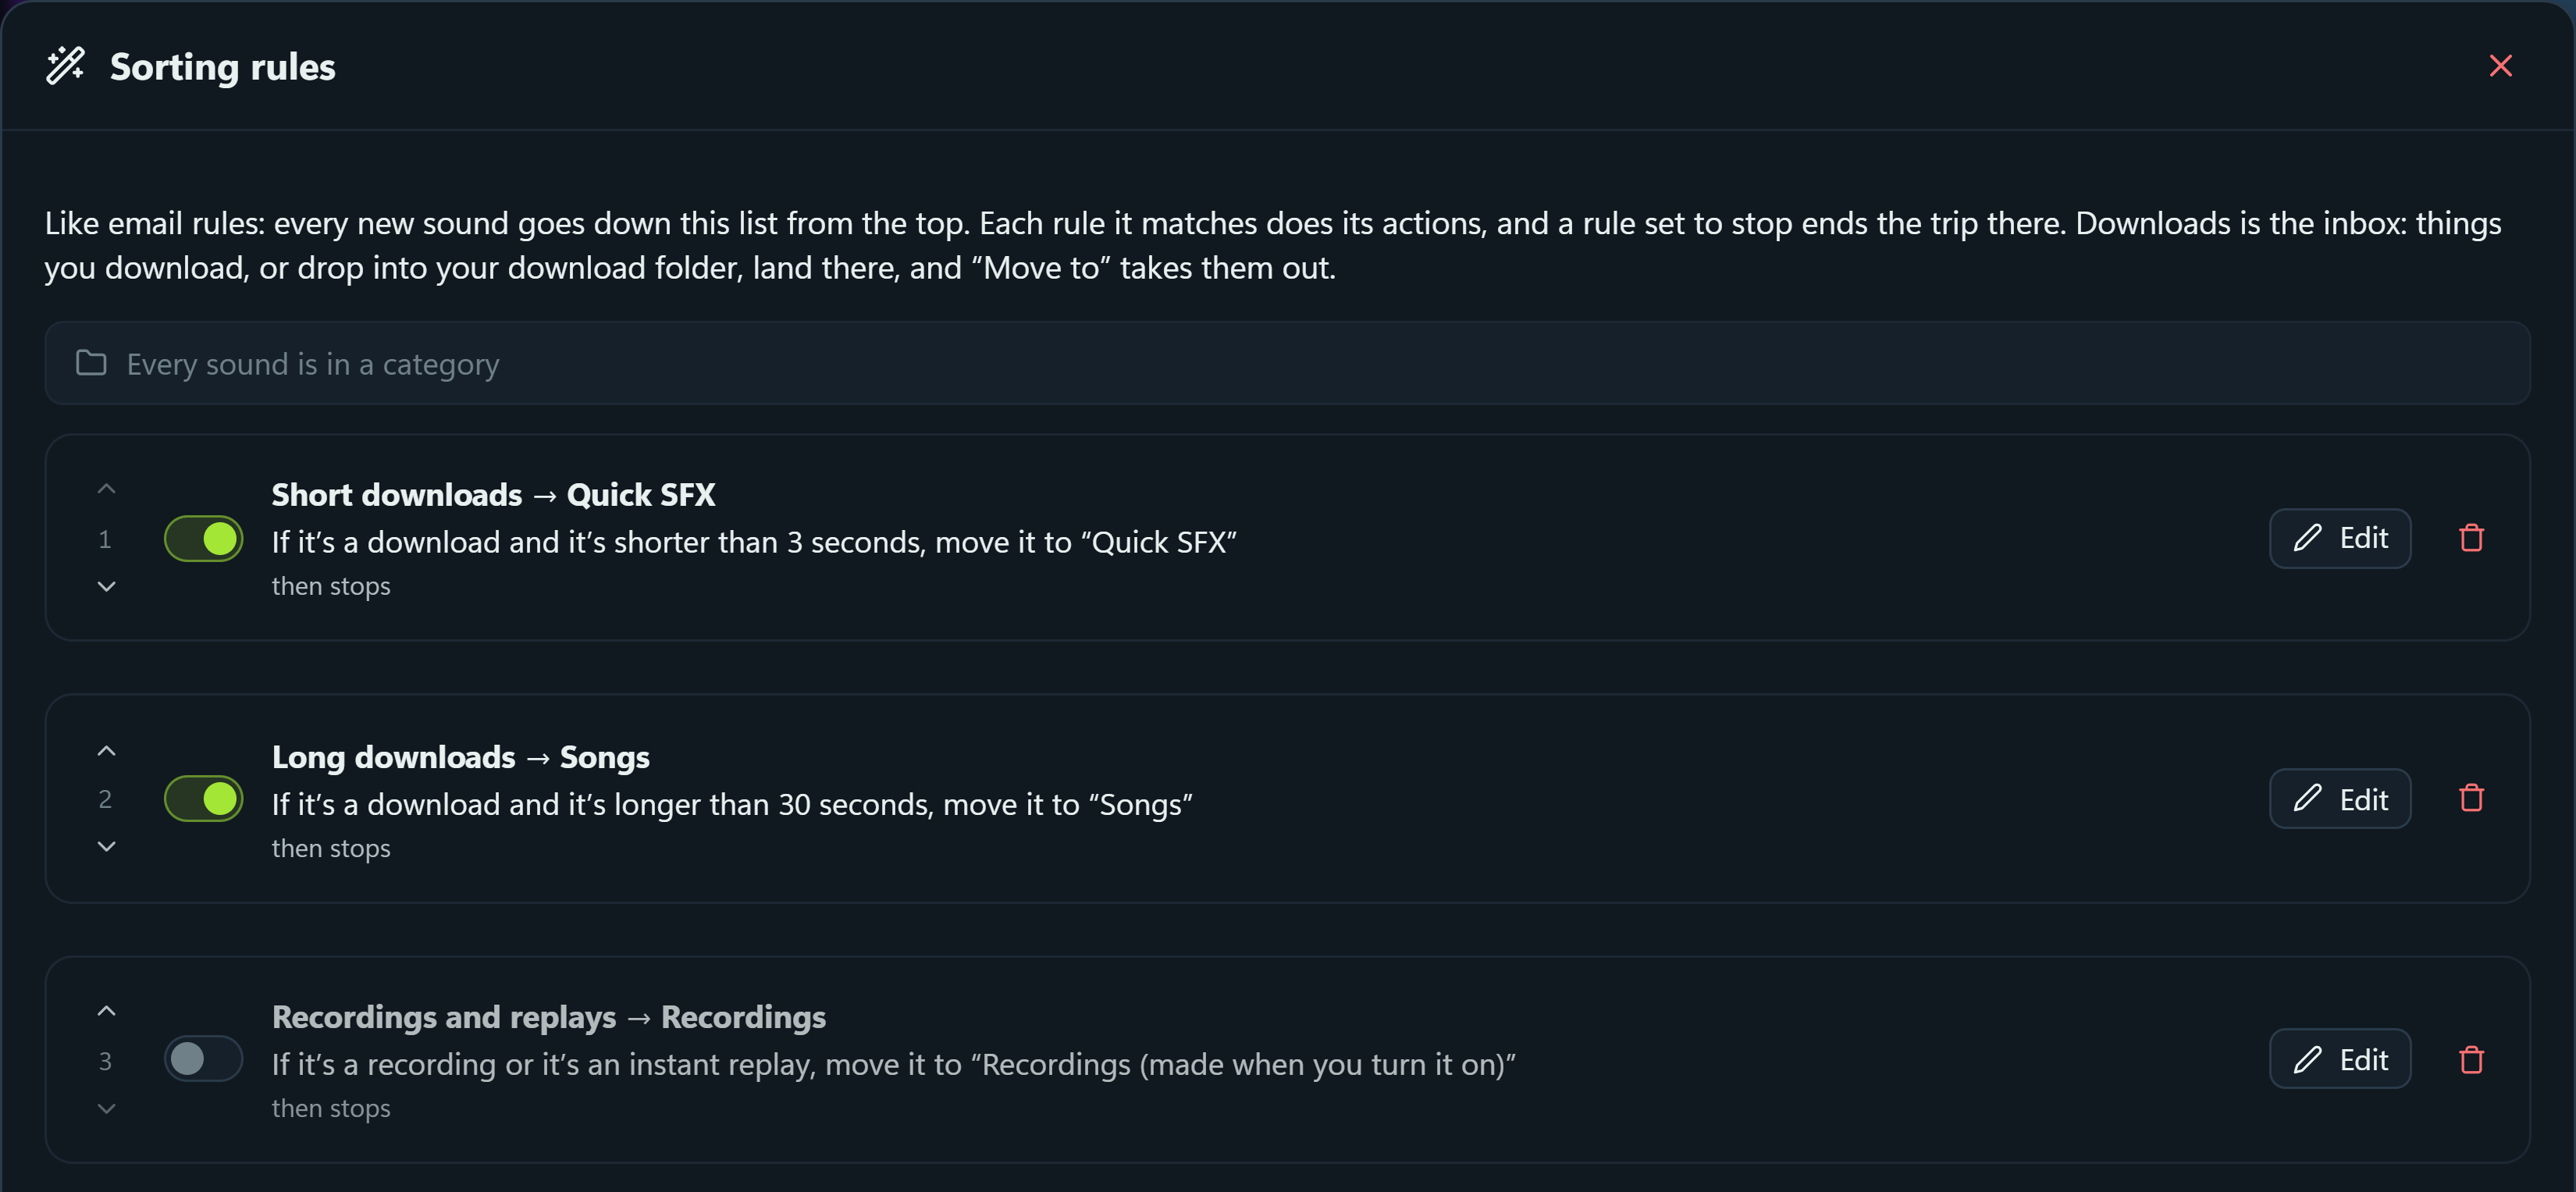Close the Sorting rules dialog
Screen dimensions: 2576x1192
pyautogui.click(x=2500, y=66)
